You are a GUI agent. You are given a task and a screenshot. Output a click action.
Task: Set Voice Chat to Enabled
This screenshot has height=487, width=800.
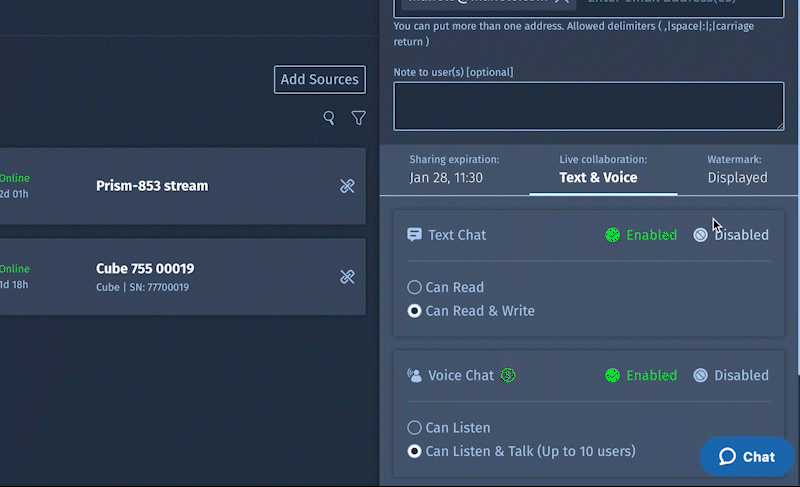(641, 376)
